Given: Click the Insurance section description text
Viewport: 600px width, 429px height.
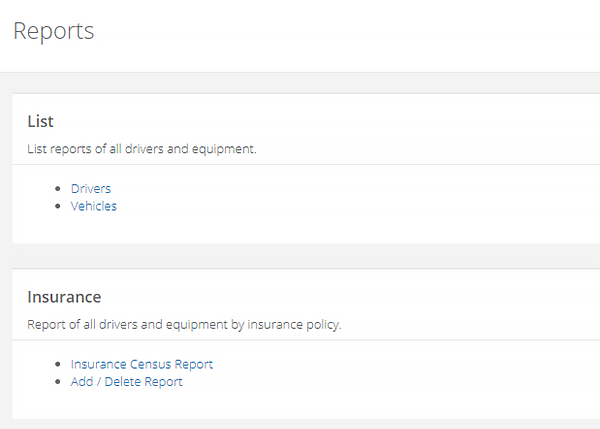Looking at the screenshot, I should [184, 325].
